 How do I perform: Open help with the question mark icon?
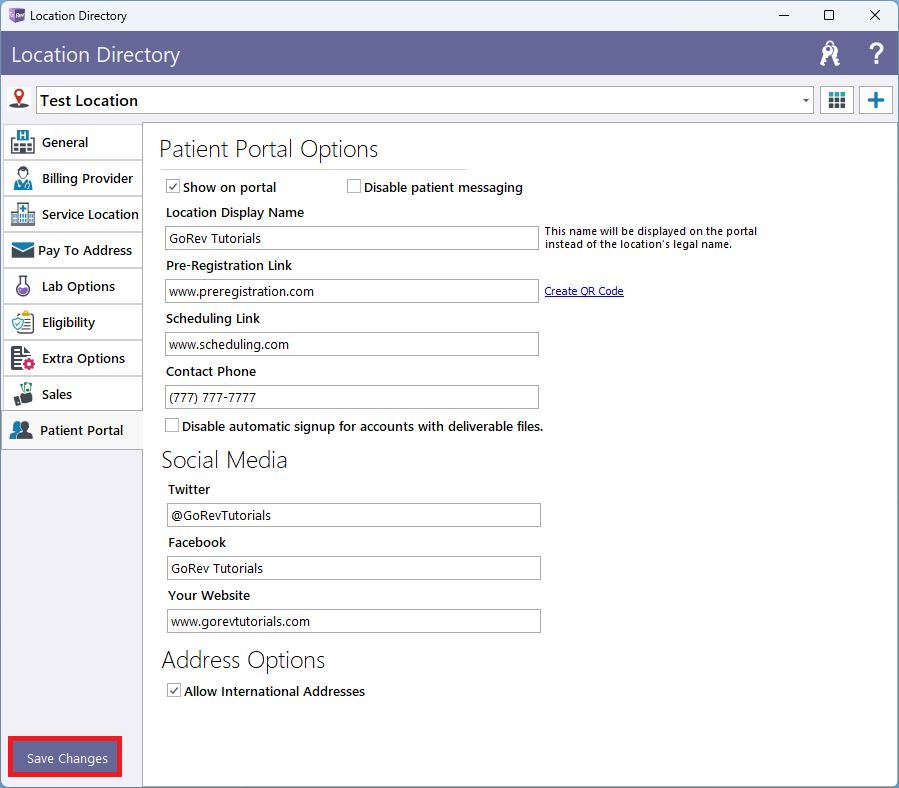(875, 54)
